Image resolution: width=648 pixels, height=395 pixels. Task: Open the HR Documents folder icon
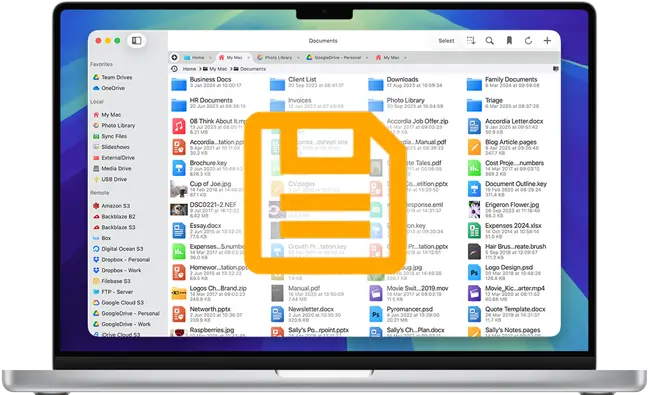(x=179, y=105)
